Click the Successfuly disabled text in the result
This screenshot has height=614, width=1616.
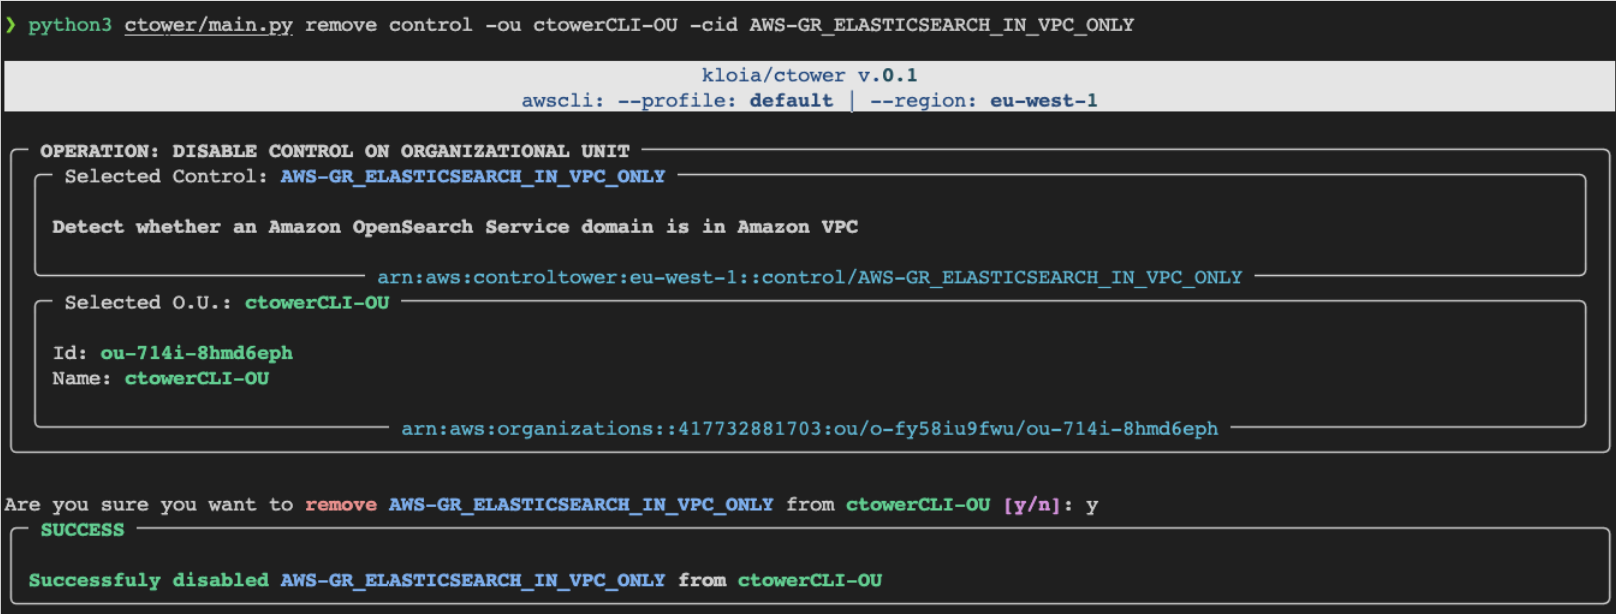pos(148,580)
